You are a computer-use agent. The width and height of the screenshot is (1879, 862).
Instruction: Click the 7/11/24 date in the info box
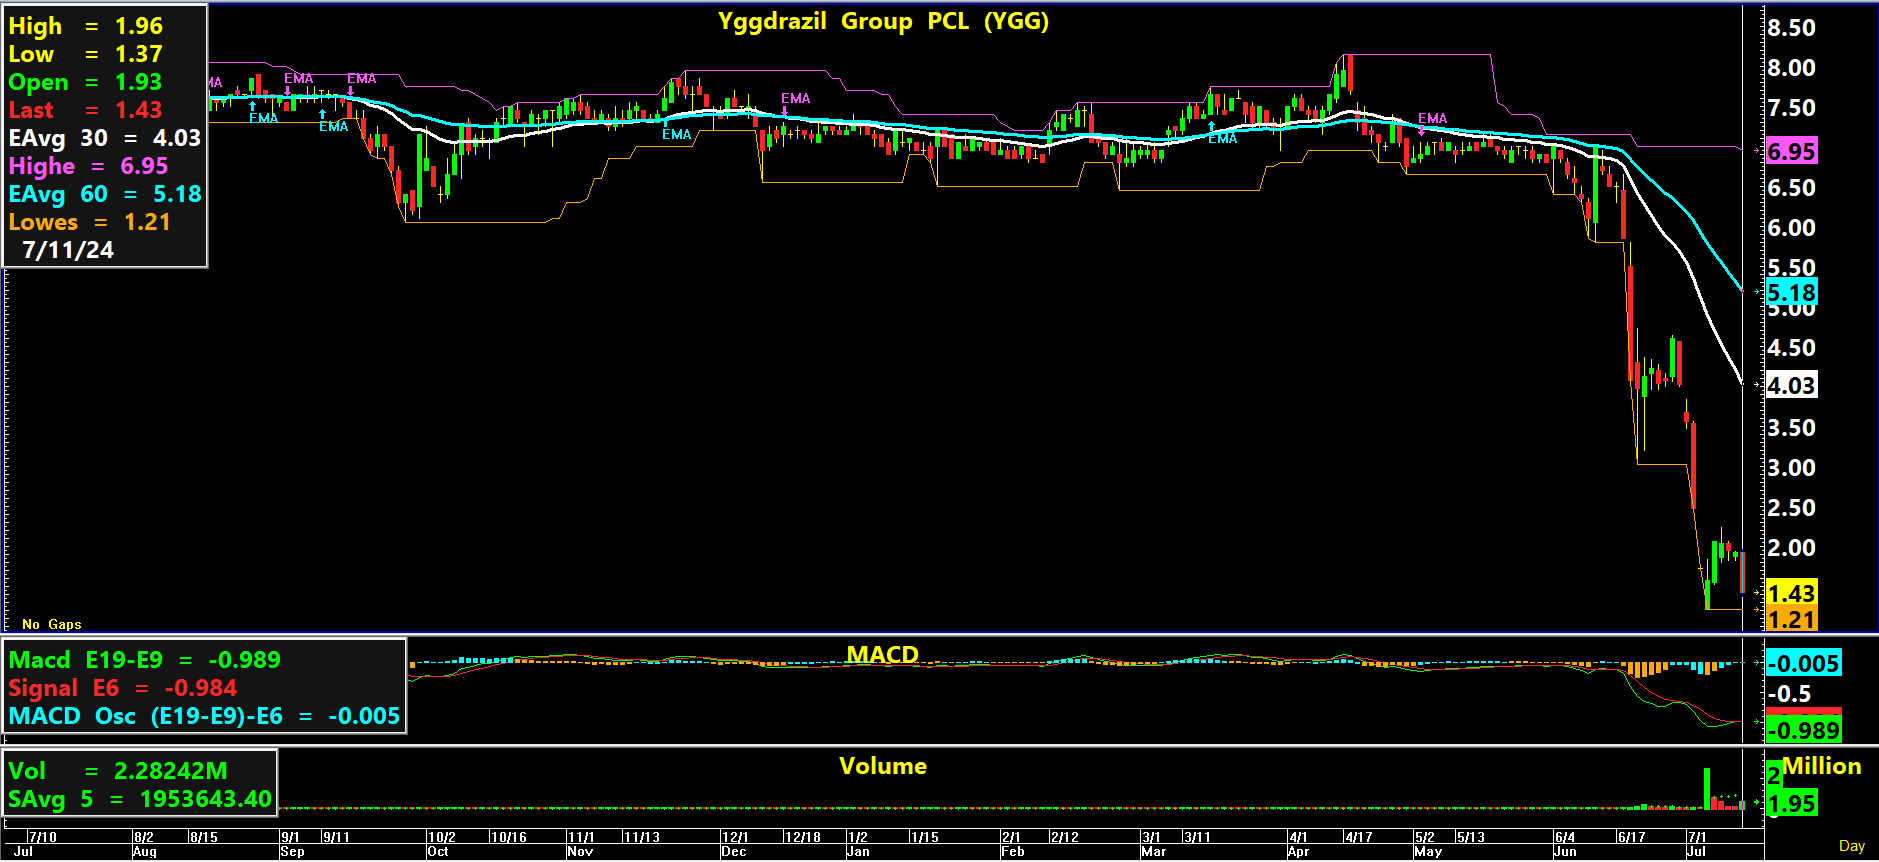click(68, 250)
